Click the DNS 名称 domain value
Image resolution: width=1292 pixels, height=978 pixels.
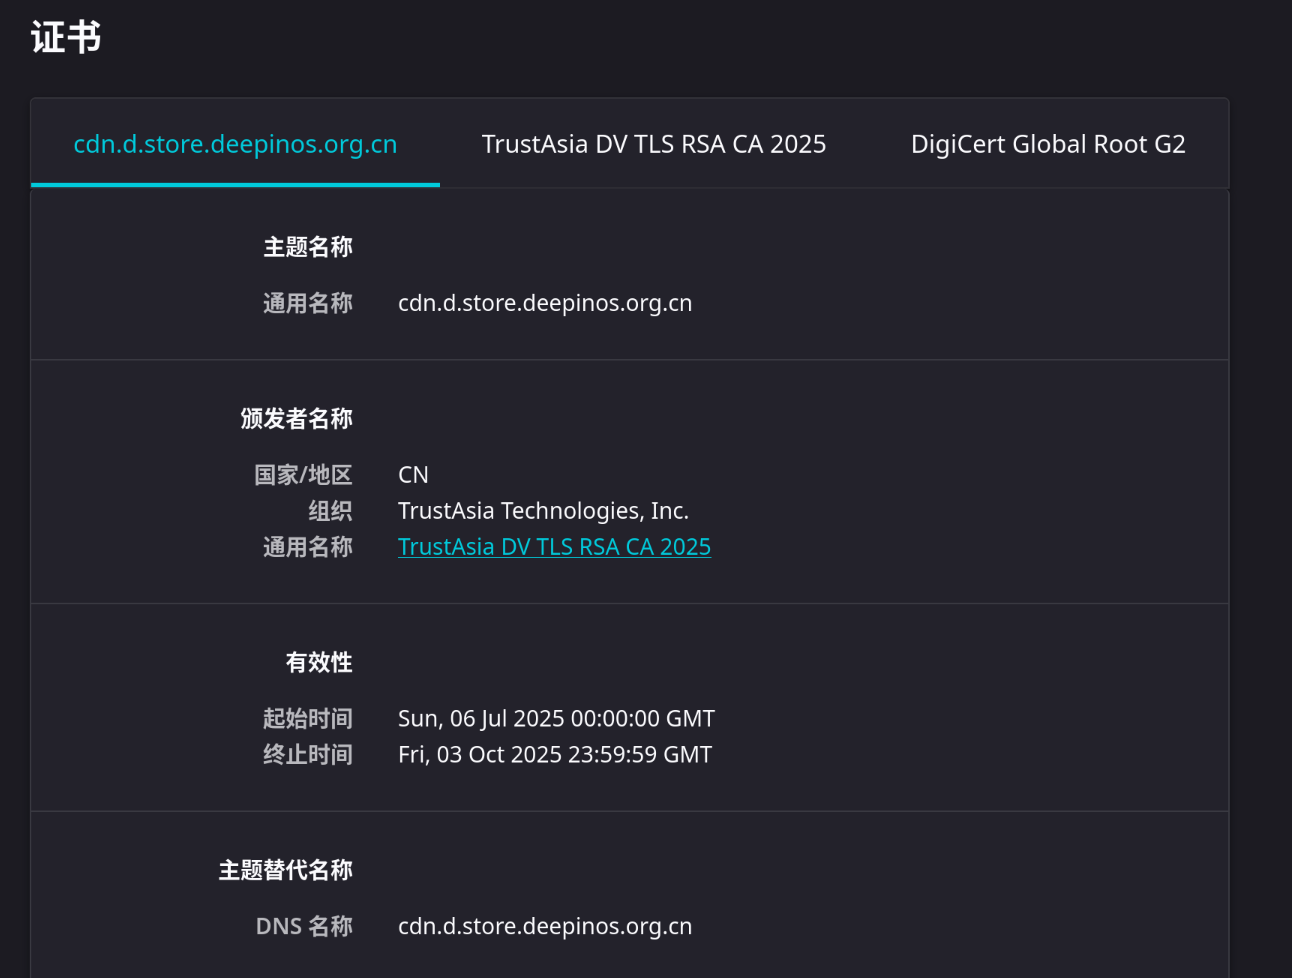[544, 927]
